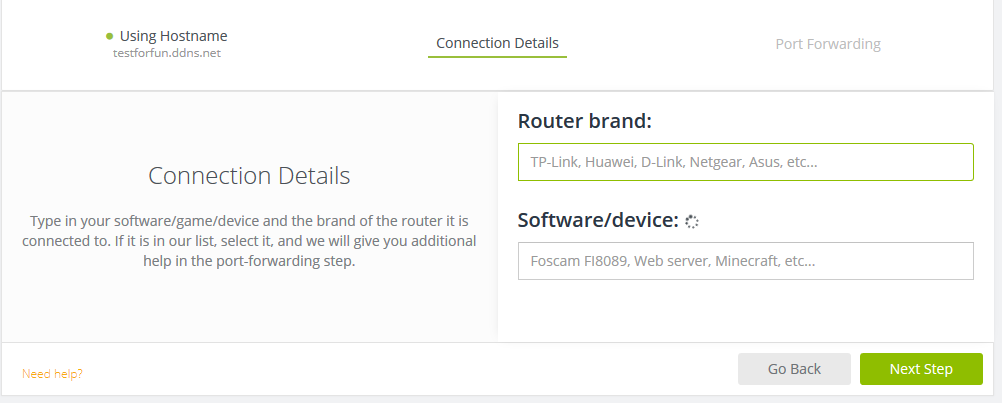Screen dimensions: 1002x403
Task: Focus the Router brand input field
Action: point(745,162)
